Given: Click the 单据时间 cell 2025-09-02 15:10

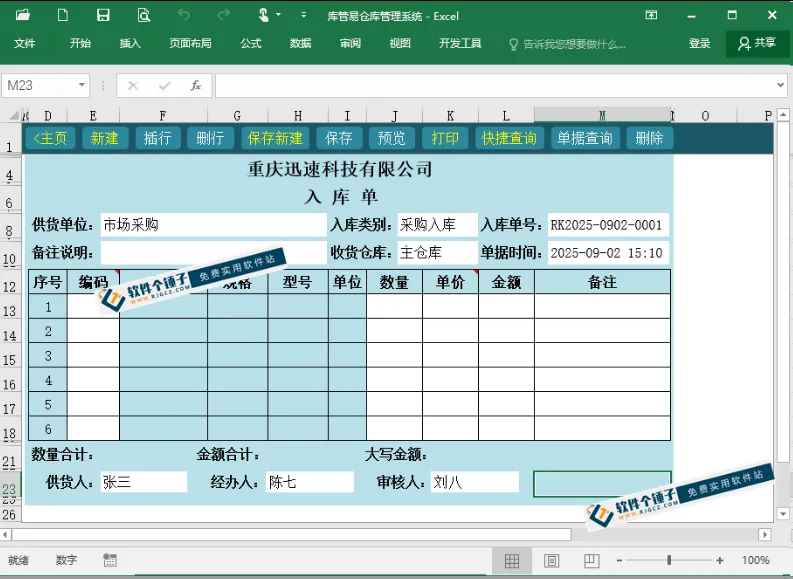Looking at the screenshot, I should pyautogui.click(x=608, y=252).
